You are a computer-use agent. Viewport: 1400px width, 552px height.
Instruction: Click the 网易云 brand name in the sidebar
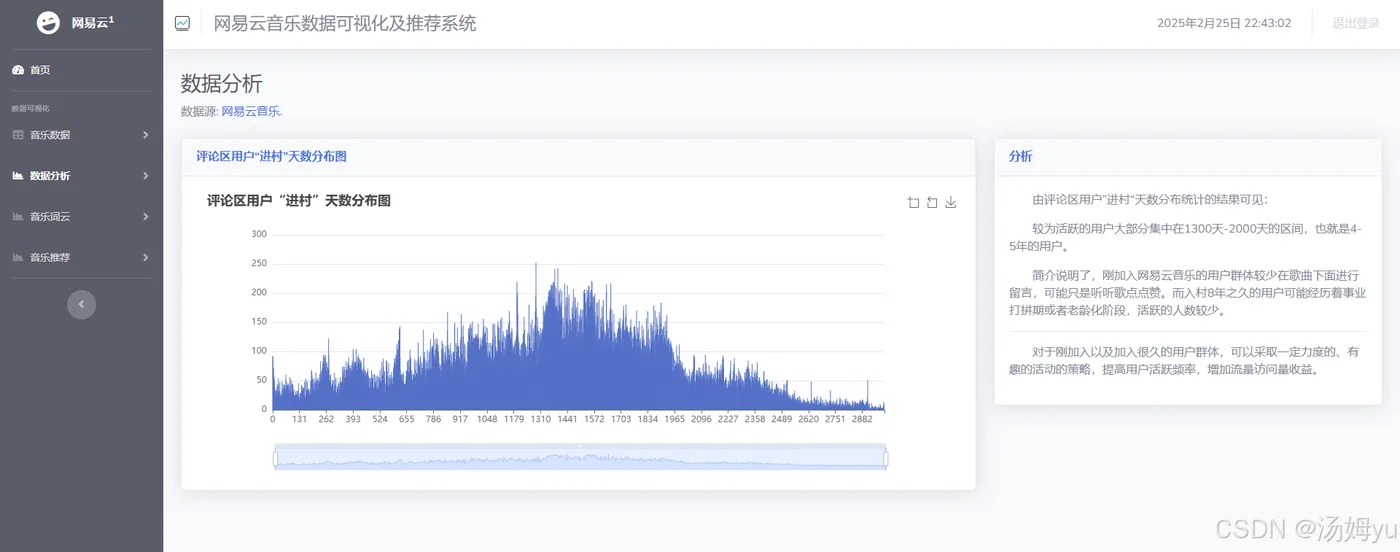pos(92,23)
